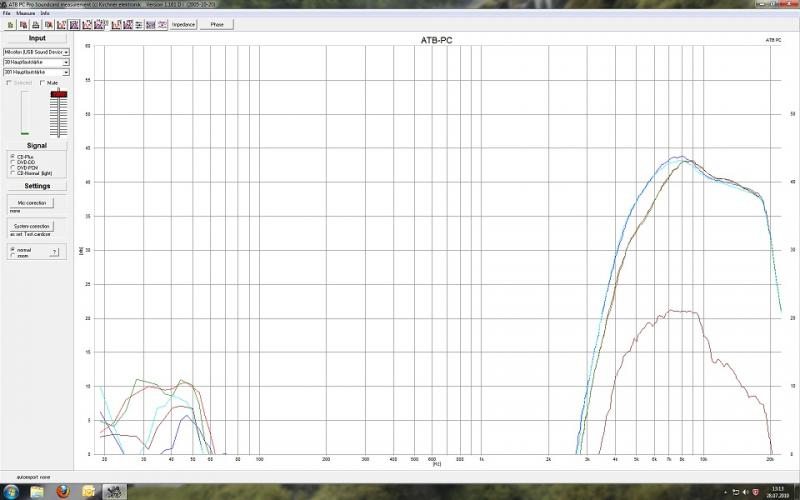Choose the zoom radio option
Viewport: 800px width, 500px height.
pyautogui.click(x=12, y=255)
